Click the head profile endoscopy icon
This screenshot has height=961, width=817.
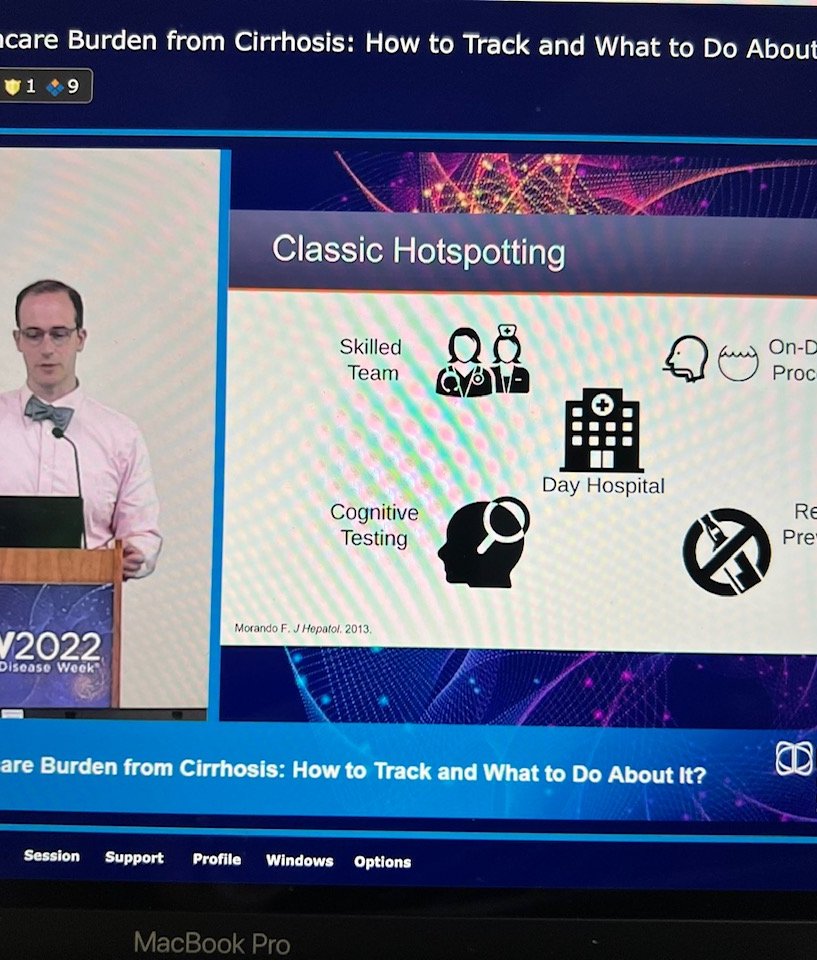[x=686, y=358]
